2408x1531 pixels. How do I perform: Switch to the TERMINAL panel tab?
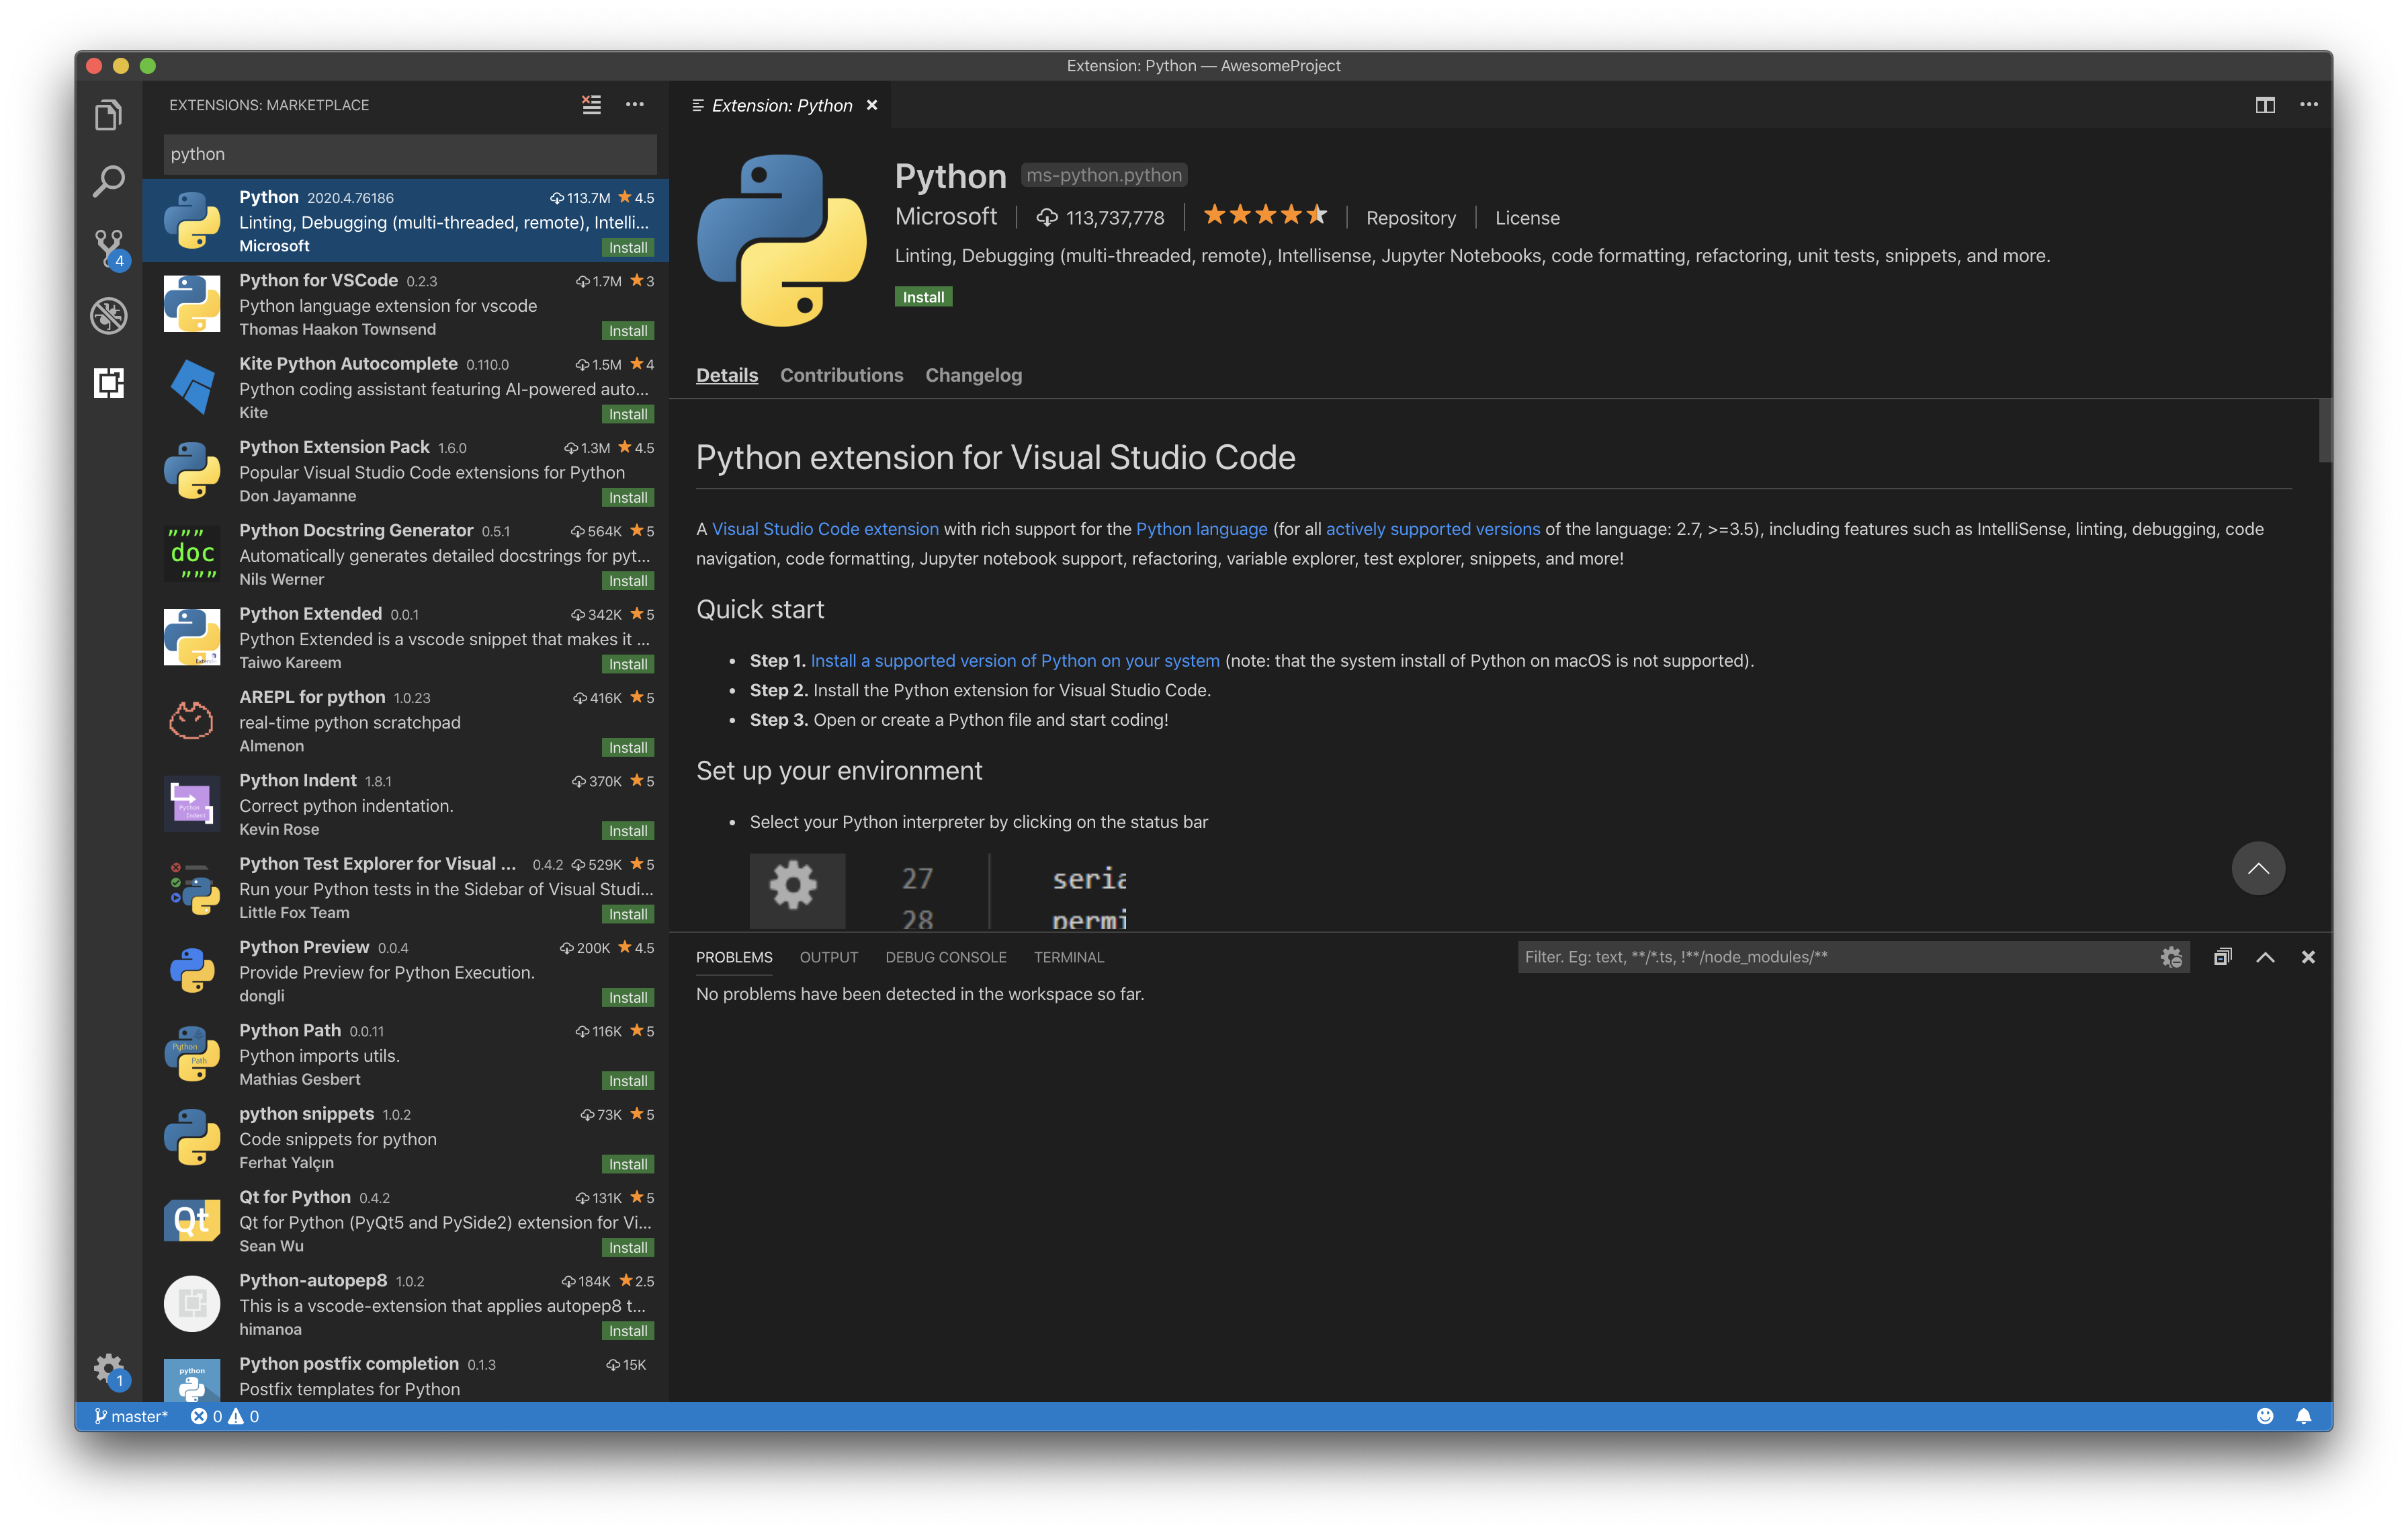1069,957
